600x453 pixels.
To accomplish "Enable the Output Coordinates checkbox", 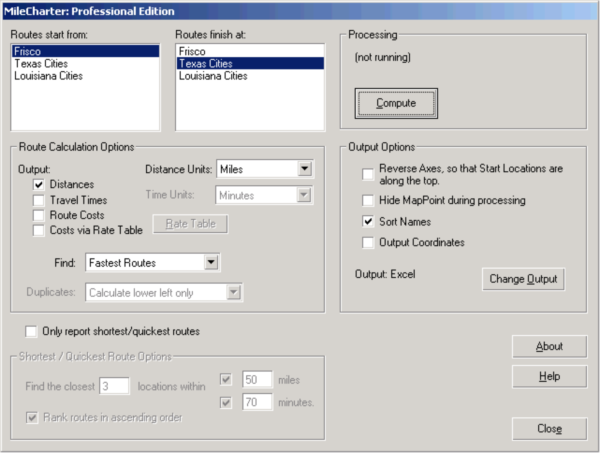I will coord(368,243).
